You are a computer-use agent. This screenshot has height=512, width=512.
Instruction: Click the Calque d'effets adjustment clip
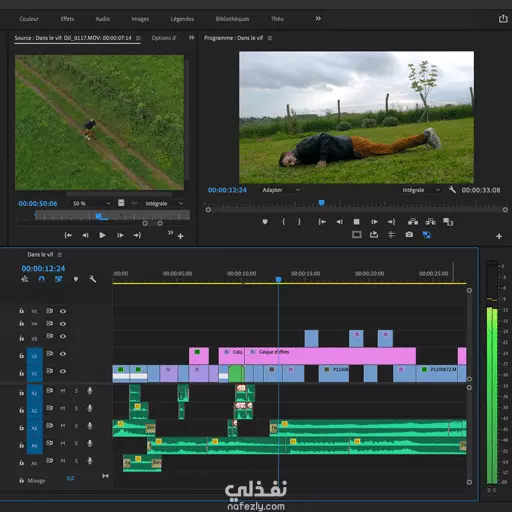click(330, 356)
